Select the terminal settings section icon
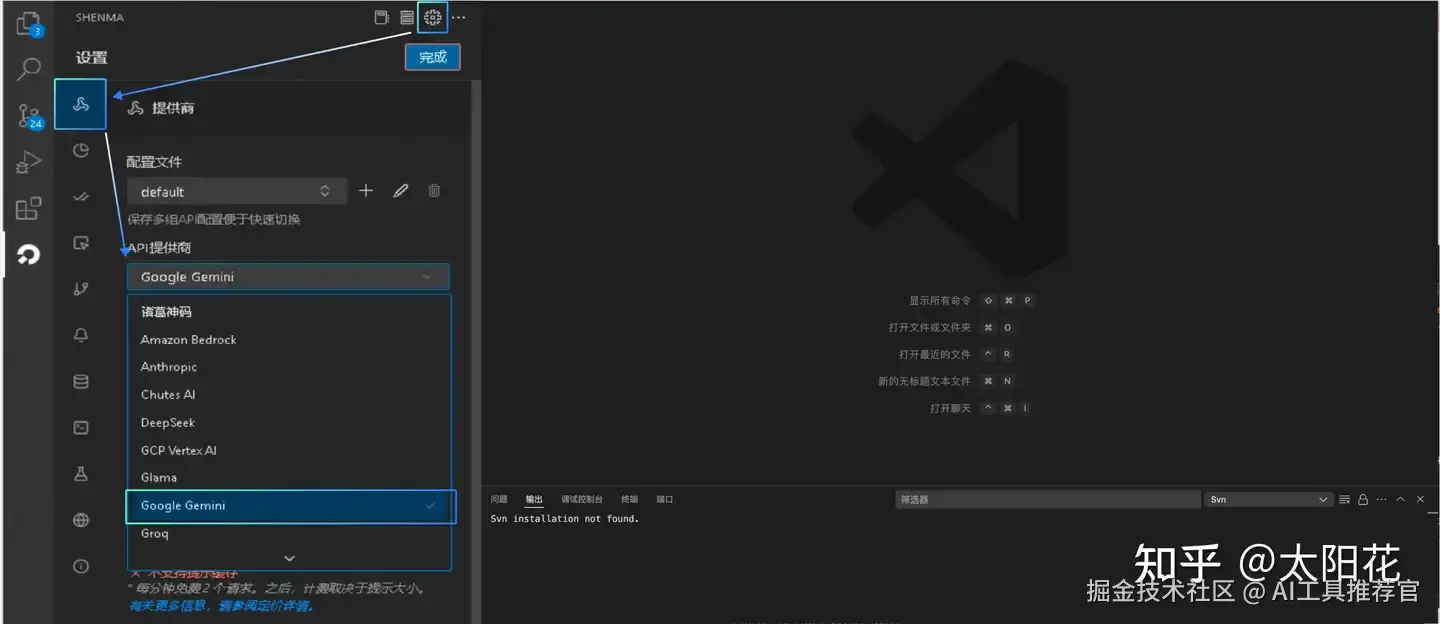The height and width of the screenshot is (624, 1440). click(81, 427)
